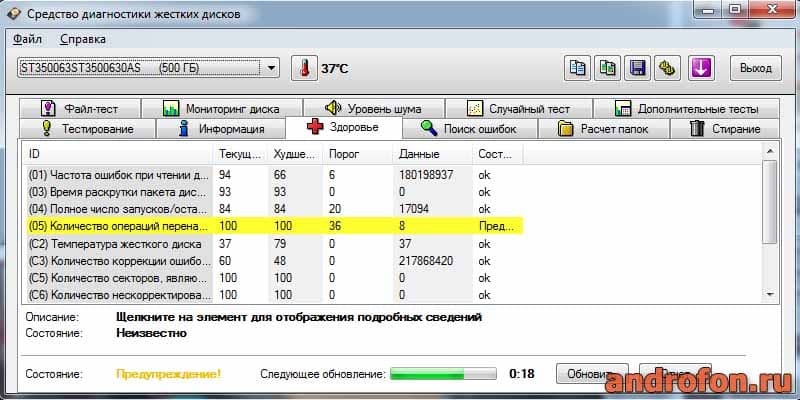Select row (C5) Количество секторов

273,278
